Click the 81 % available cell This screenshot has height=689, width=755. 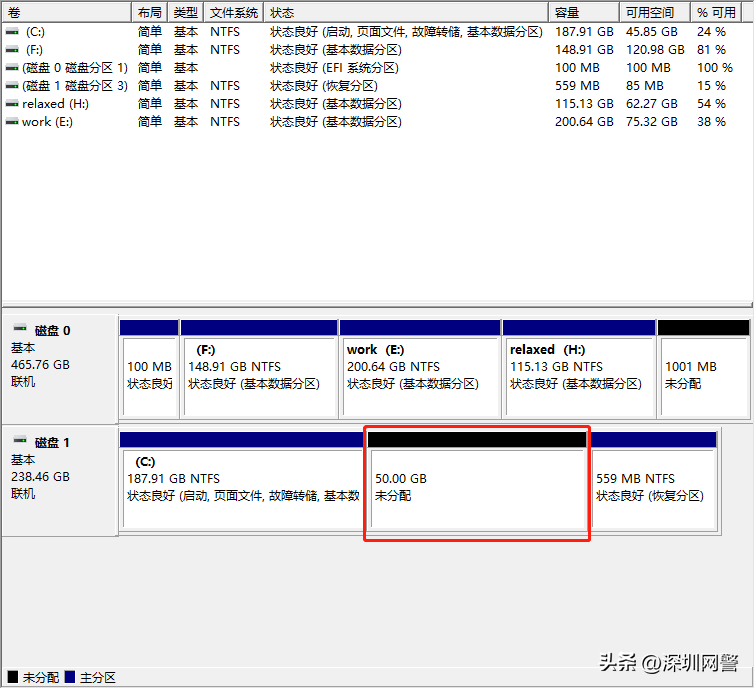pos(711,50)
